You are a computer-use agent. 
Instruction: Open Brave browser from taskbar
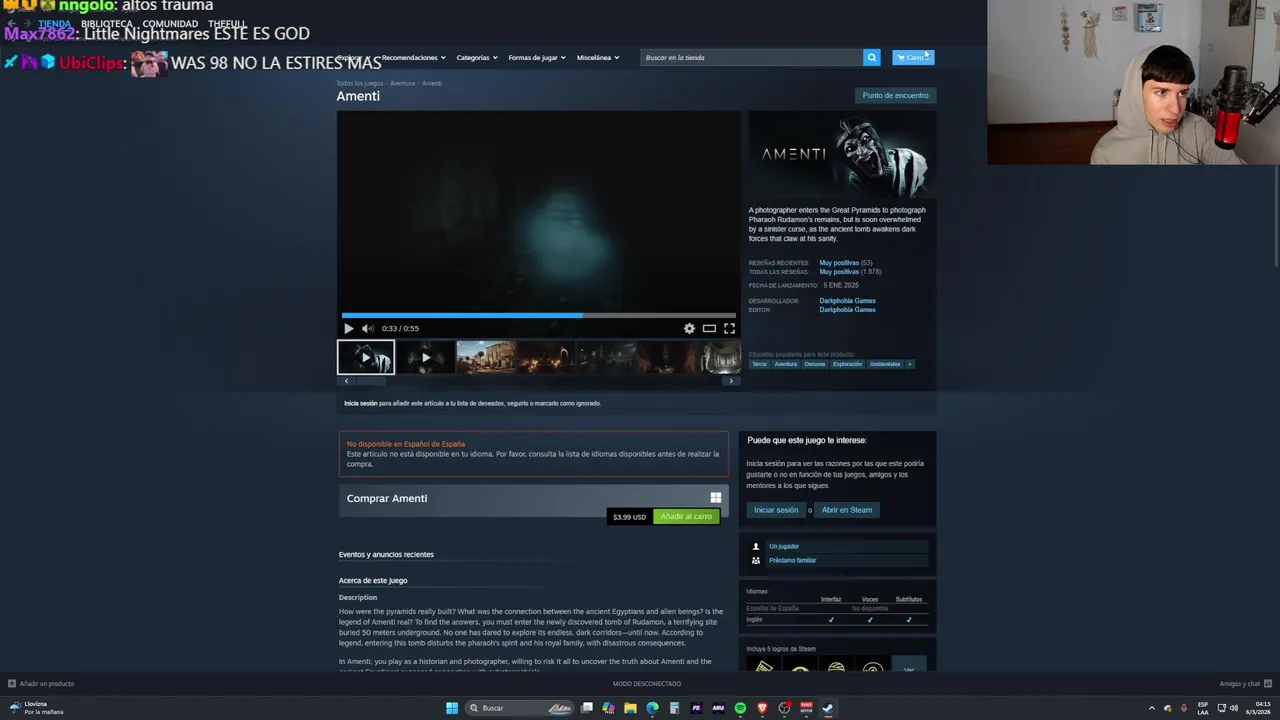click(x=762, y=708)
